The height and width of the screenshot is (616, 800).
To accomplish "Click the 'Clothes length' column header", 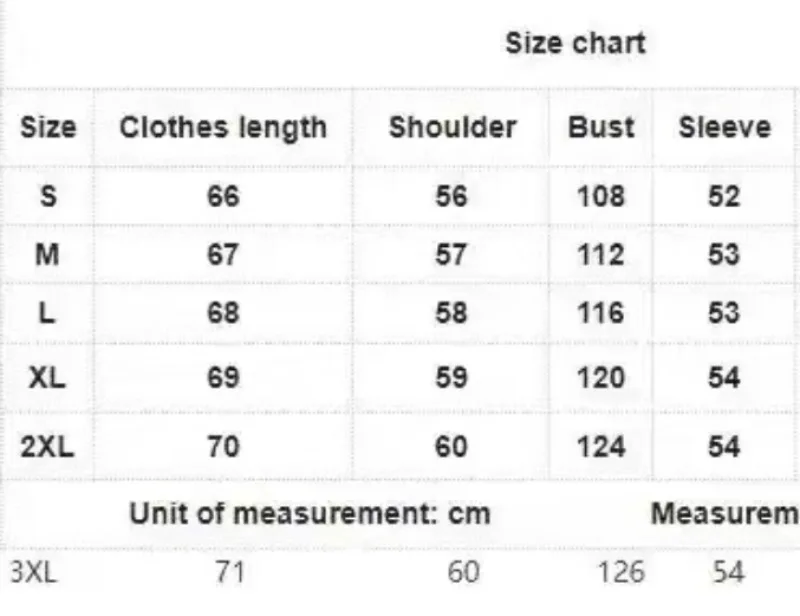I will tap(223, 128).
